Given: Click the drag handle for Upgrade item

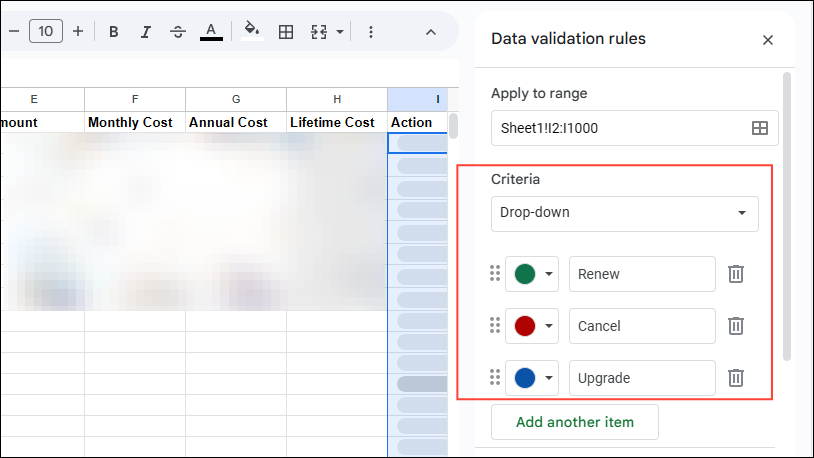Looking at the screenshot, I should coord(495,378).
